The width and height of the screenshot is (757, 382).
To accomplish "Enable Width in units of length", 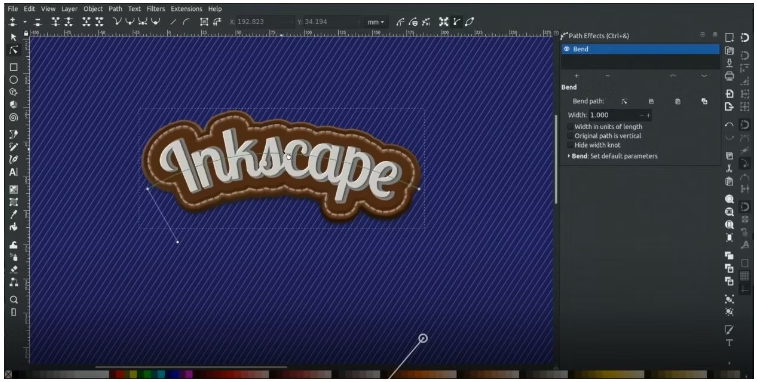I will (570, 127).
